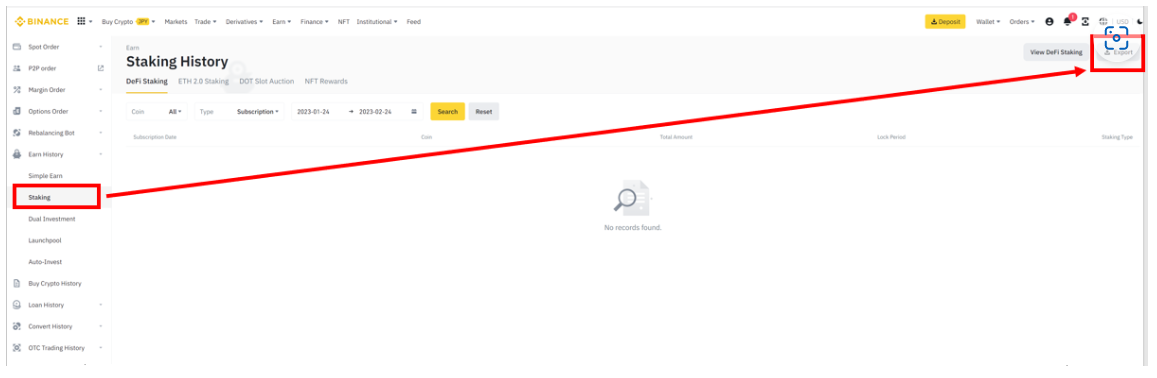
Task: Collapse the Earn History chevron
Action: pos(100,154)
